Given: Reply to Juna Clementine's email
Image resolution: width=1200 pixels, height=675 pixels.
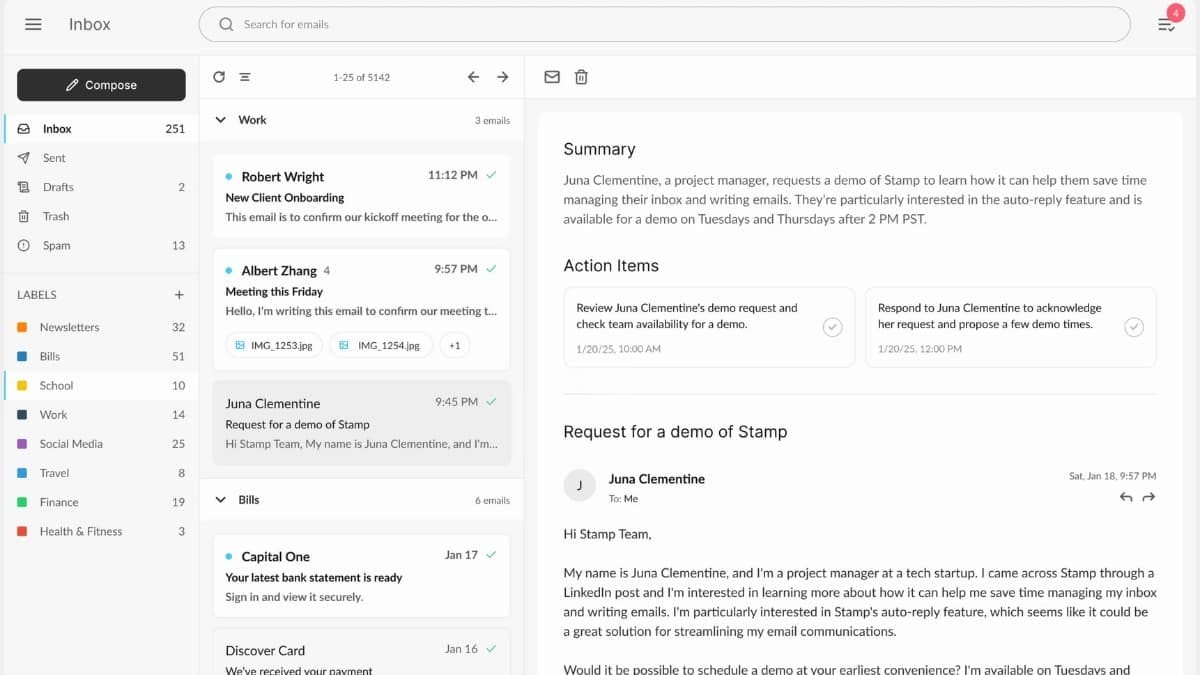Looking at the screenshot, I should (1126, 497).
